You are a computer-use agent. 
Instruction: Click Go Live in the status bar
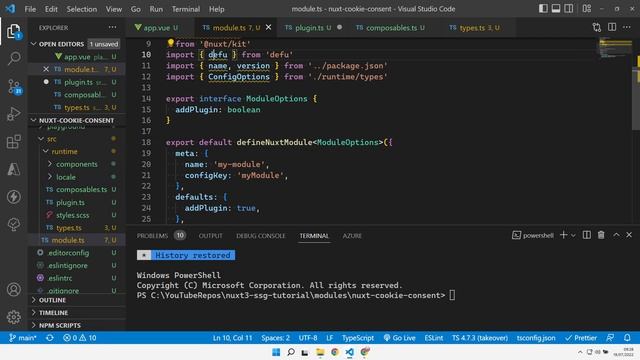(x=399, y=338)
